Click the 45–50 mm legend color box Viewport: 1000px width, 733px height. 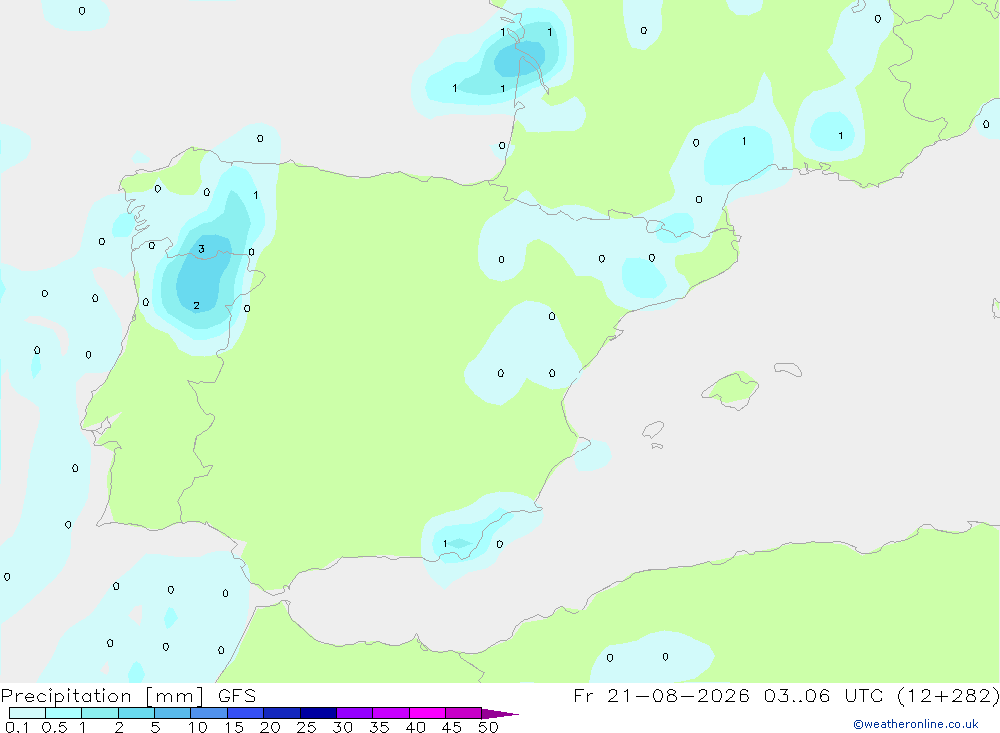(464, 713)
